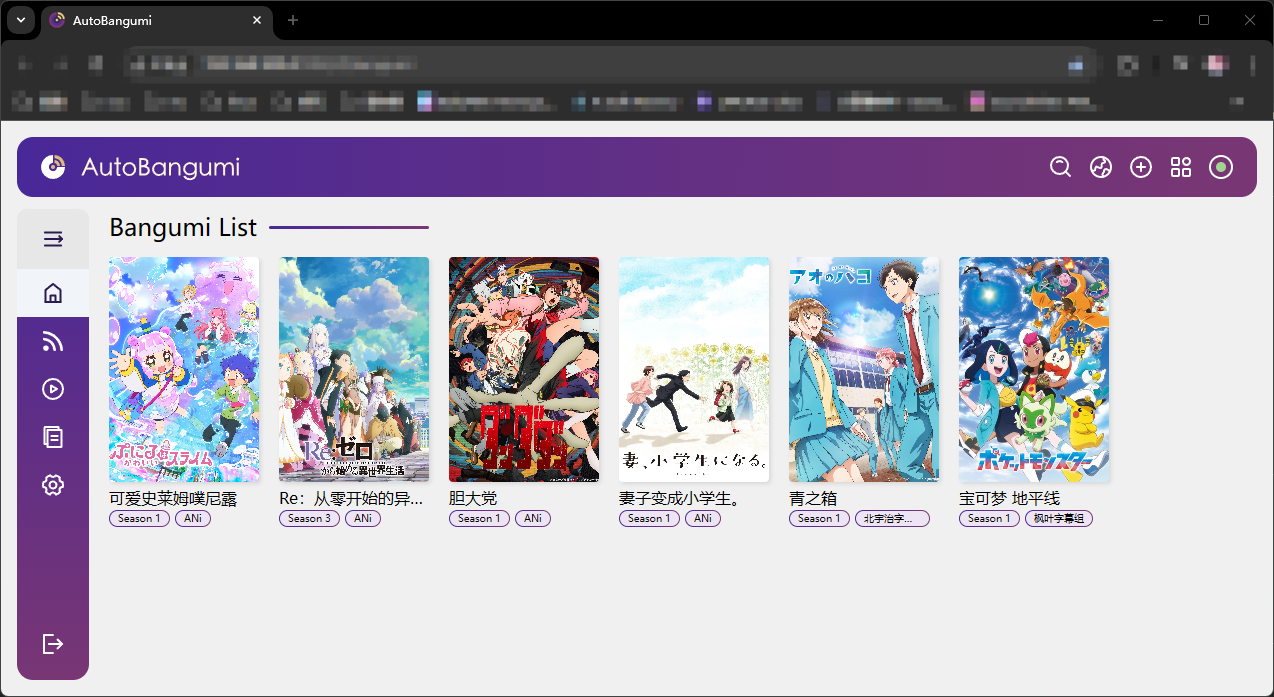Click the logout icon in the sidebar
Image resolution: width=1274 pixels, height=697 pixels.
point(53,644)
